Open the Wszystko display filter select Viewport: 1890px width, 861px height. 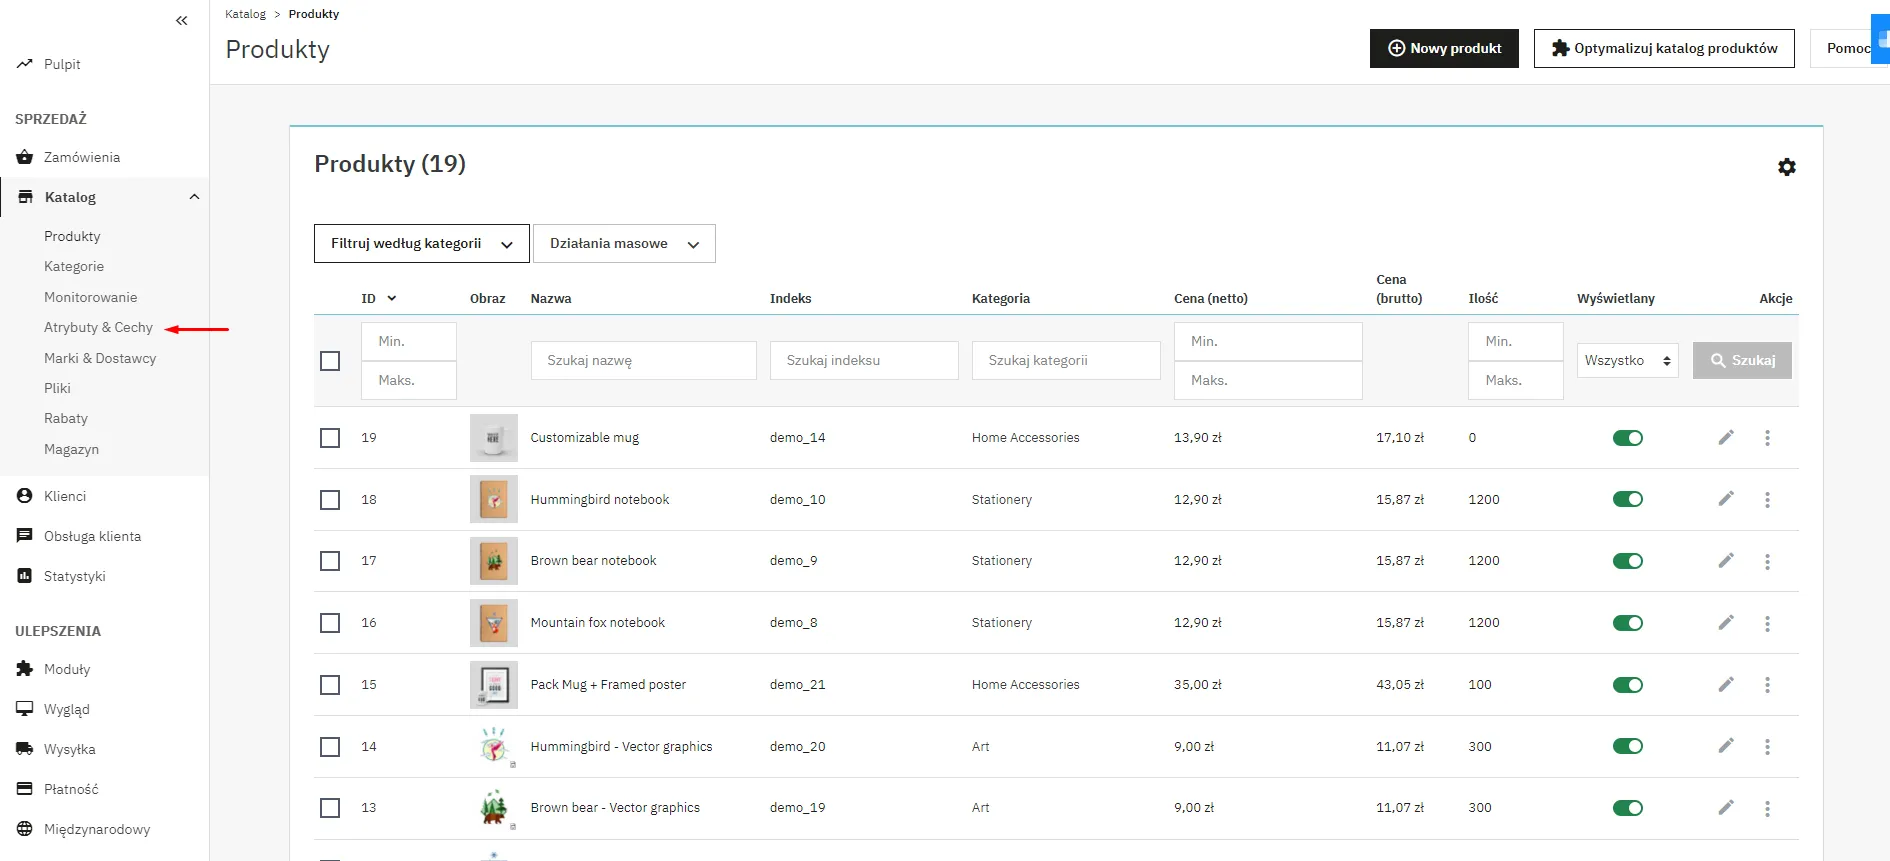pos(1627,361)
